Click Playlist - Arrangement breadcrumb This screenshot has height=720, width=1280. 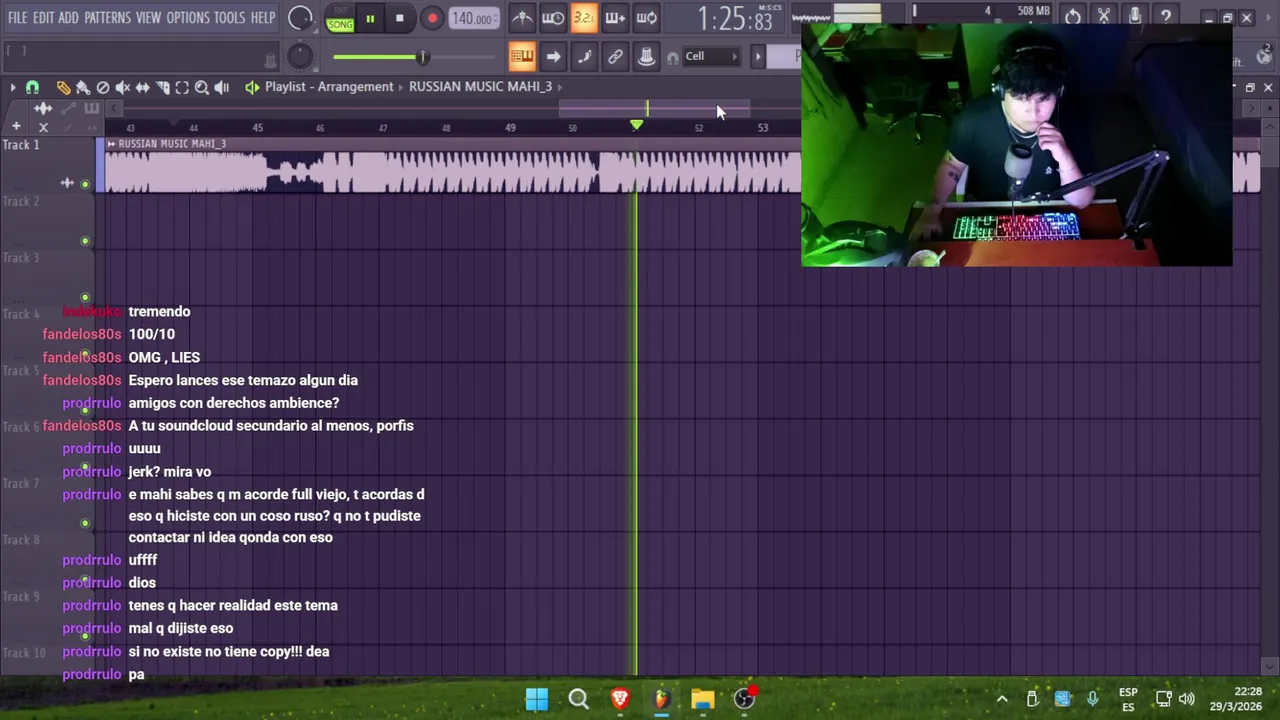pyautogui.click(x=329, y=87)
